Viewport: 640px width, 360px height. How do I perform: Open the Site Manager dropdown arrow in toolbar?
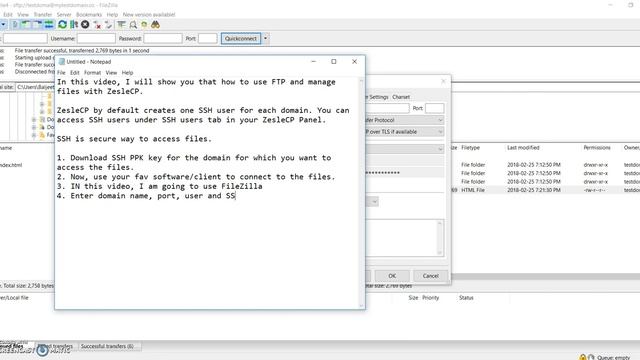(3, 25)
